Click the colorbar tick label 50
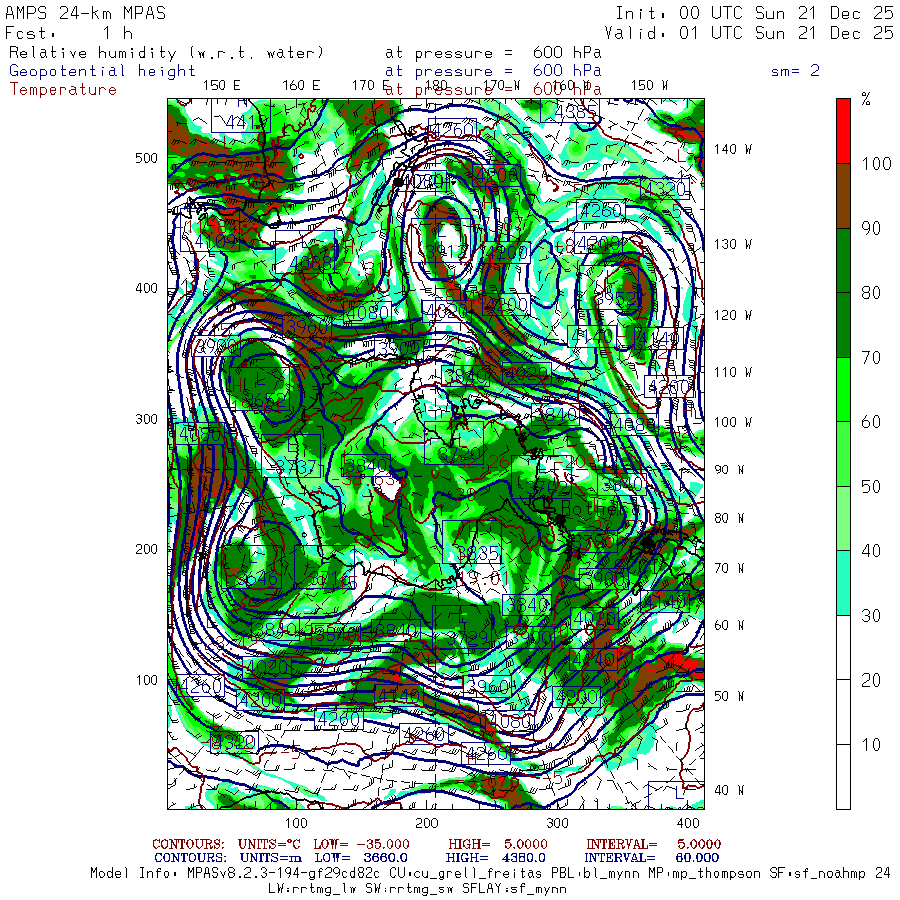This screenshot has height=900, width=900. pyautogui.click(x=871, y=487)
